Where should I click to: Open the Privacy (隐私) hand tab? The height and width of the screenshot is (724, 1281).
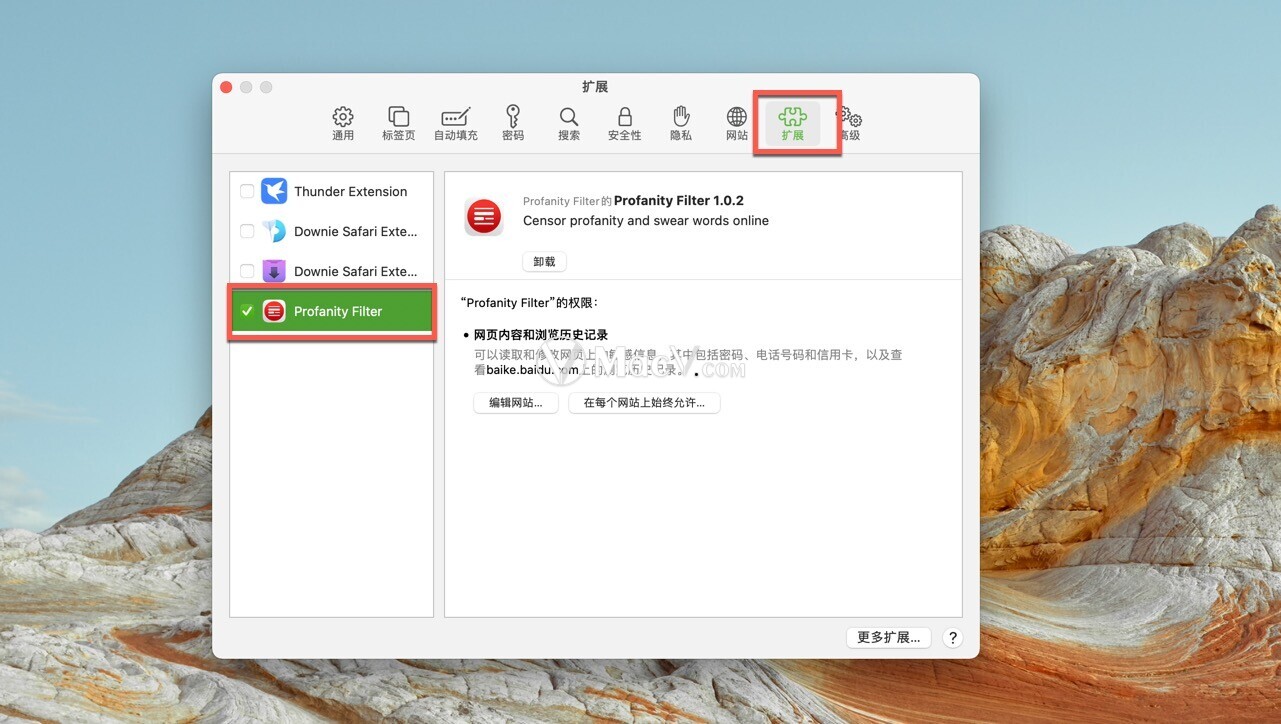coord(681,124)
